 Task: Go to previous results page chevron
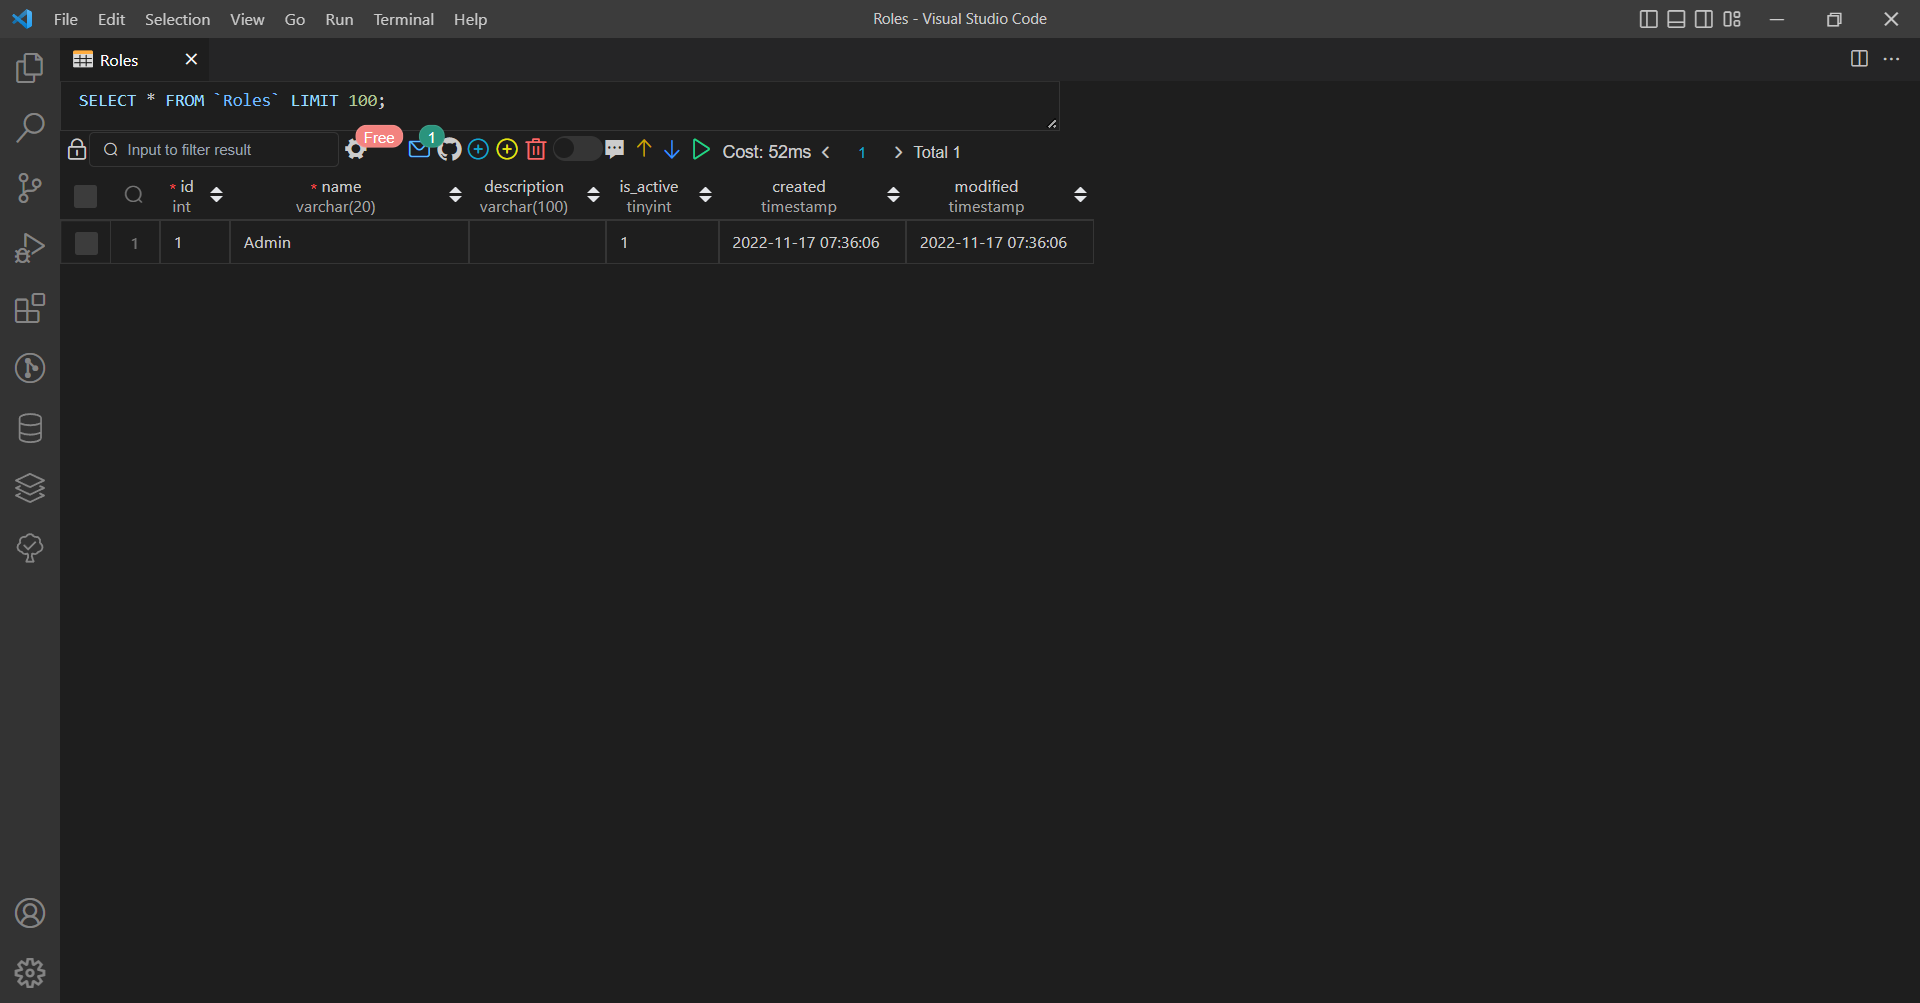coord(826,152)
